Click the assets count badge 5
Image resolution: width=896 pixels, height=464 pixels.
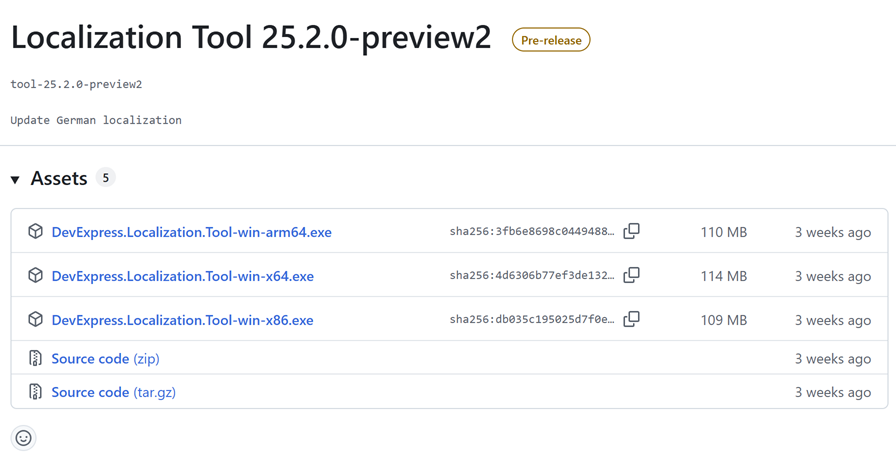105,178
